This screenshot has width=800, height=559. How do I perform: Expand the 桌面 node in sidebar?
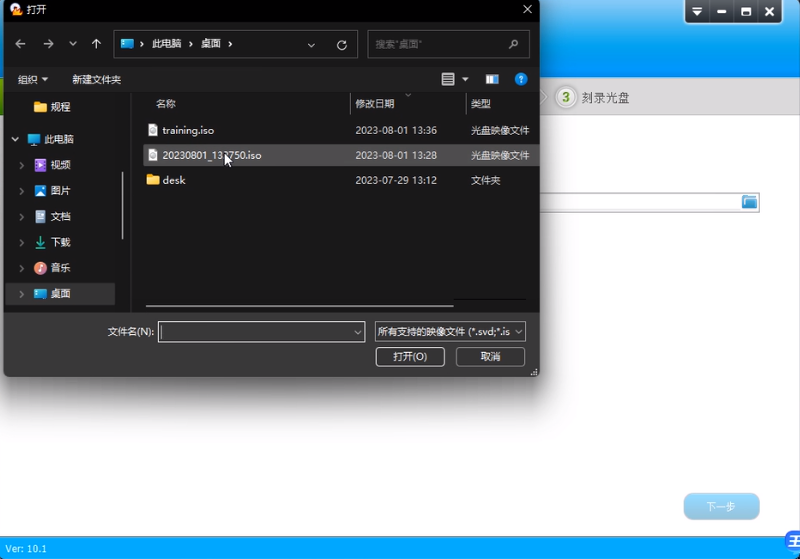[x=21, y=294]
